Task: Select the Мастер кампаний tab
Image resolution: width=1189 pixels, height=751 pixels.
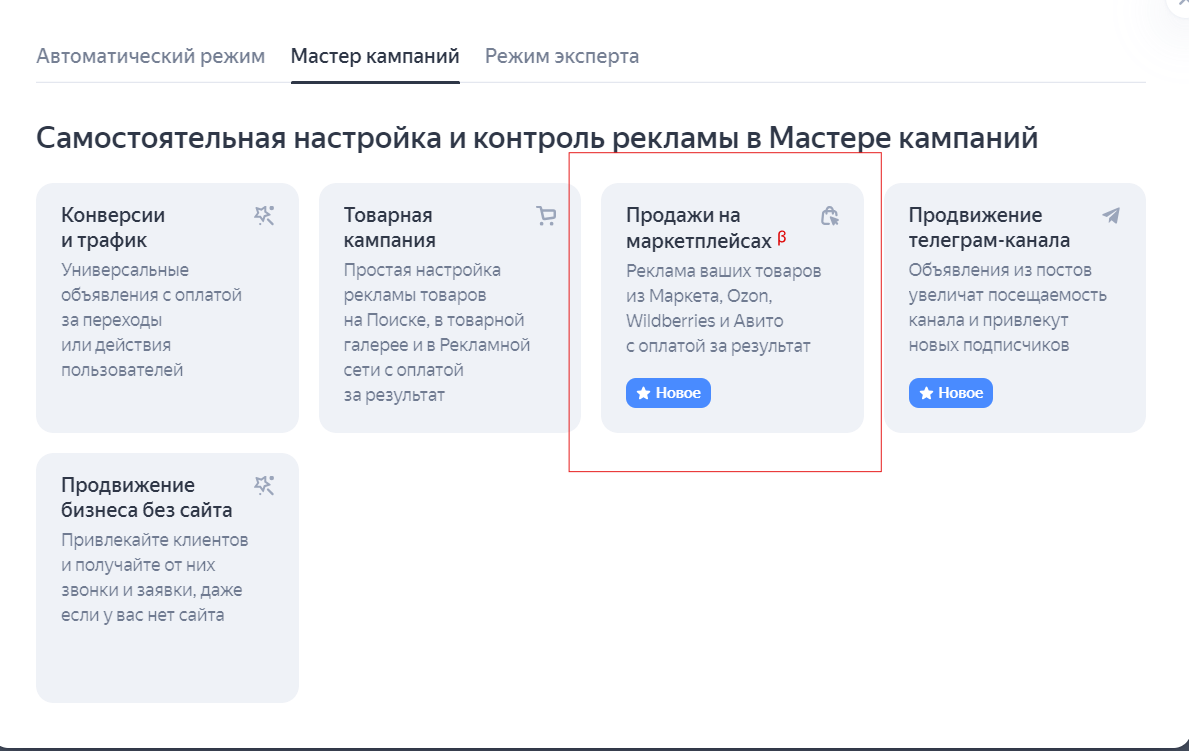Action: [x=375, y=56]
